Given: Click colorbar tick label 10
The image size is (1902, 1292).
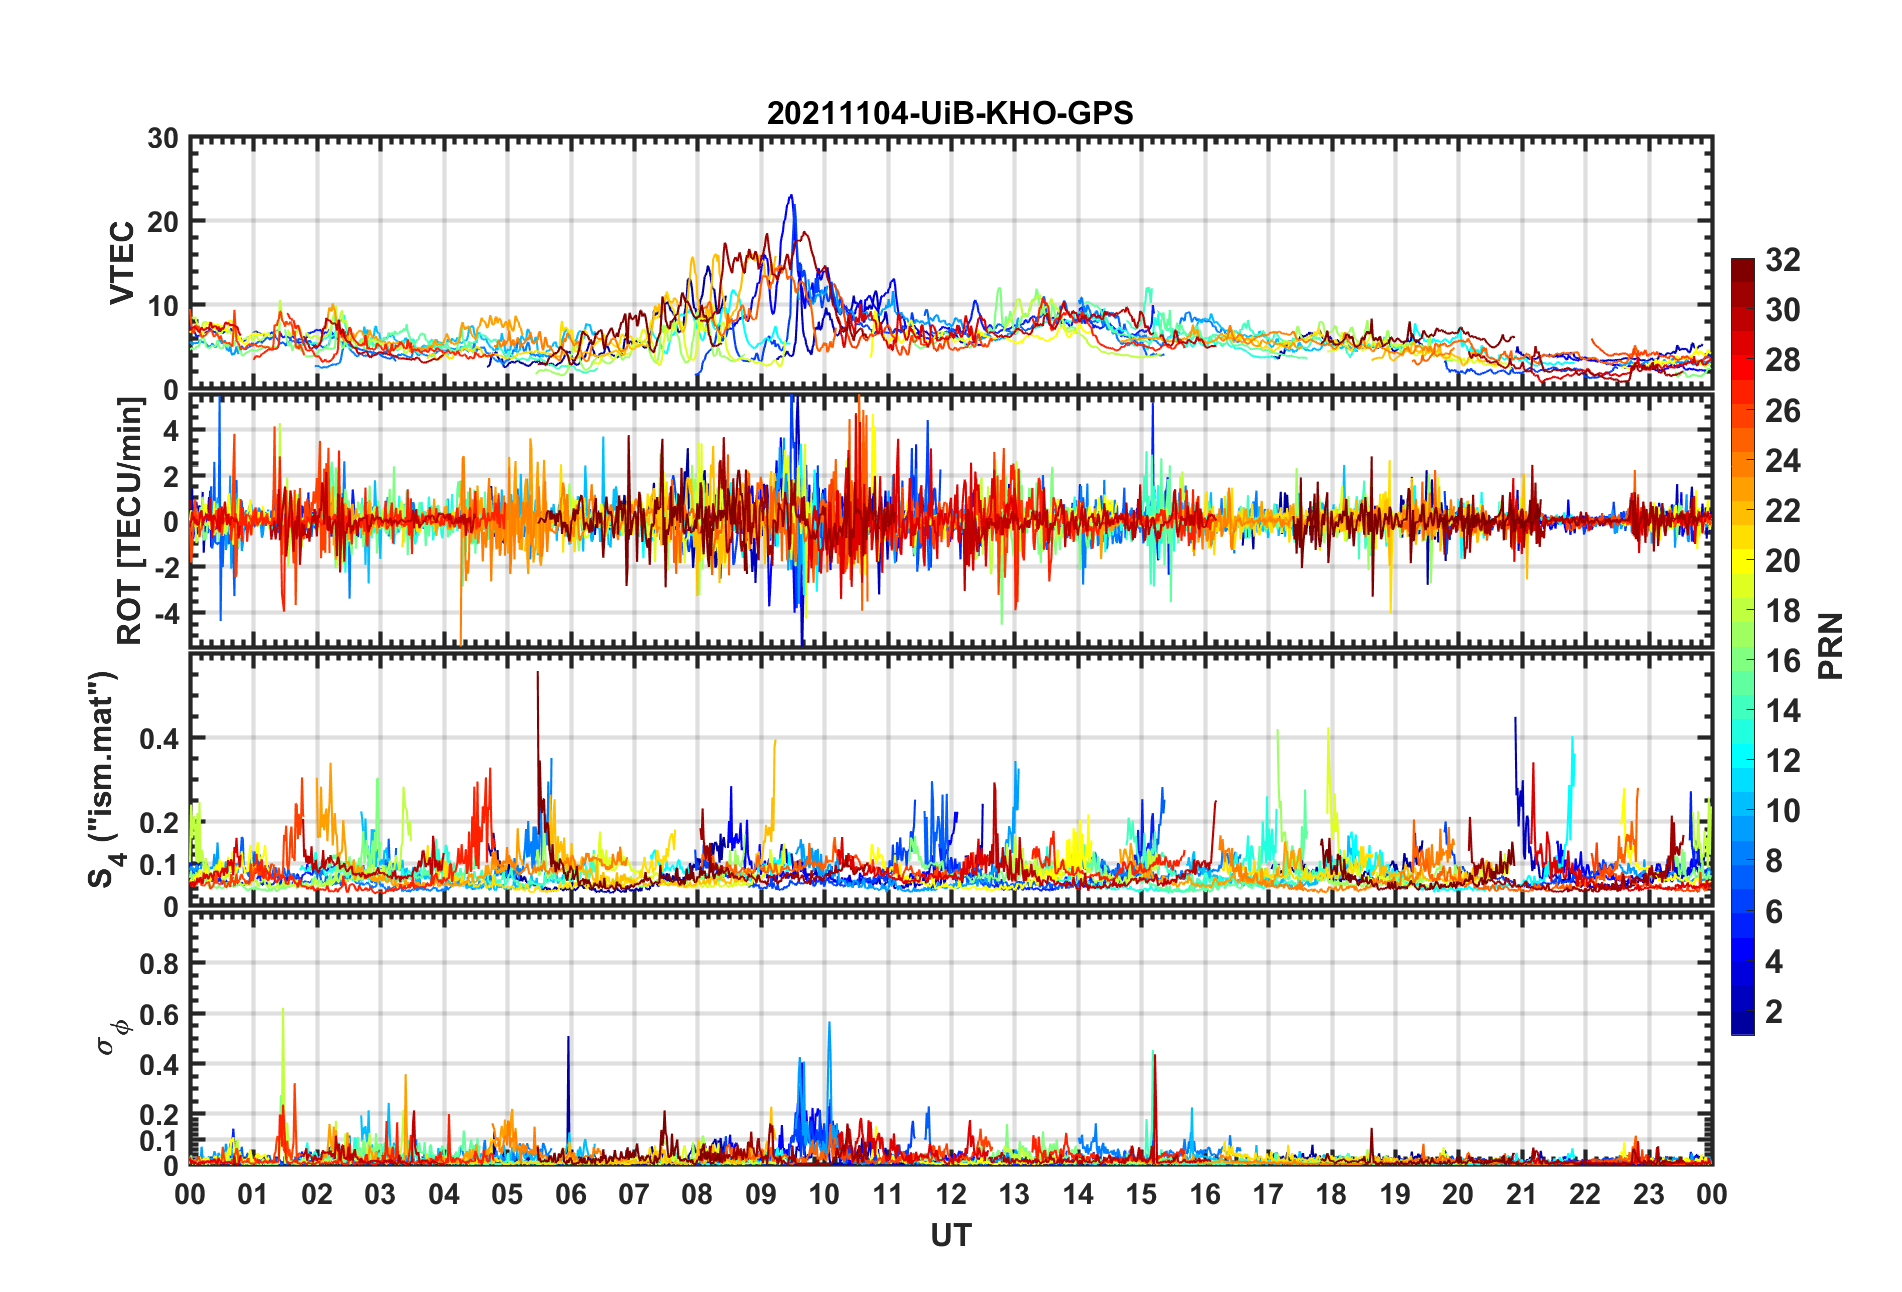Looking at the screenshot, I should 1783,811.
